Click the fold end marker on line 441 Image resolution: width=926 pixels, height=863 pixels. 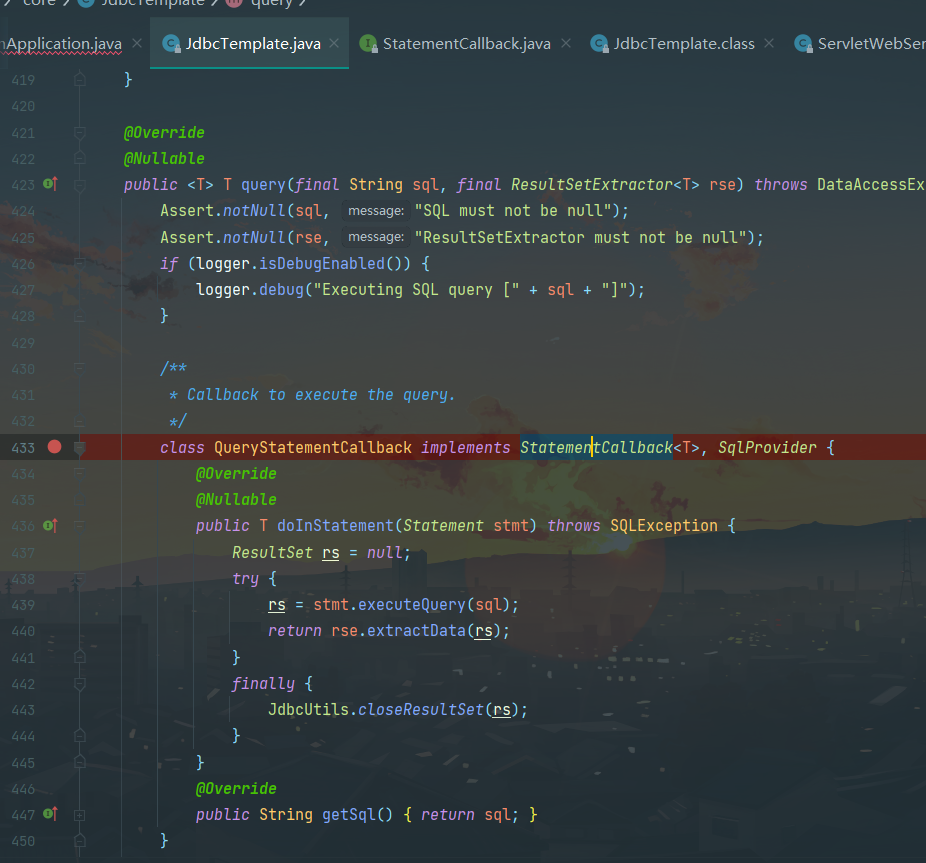(80, 657)
